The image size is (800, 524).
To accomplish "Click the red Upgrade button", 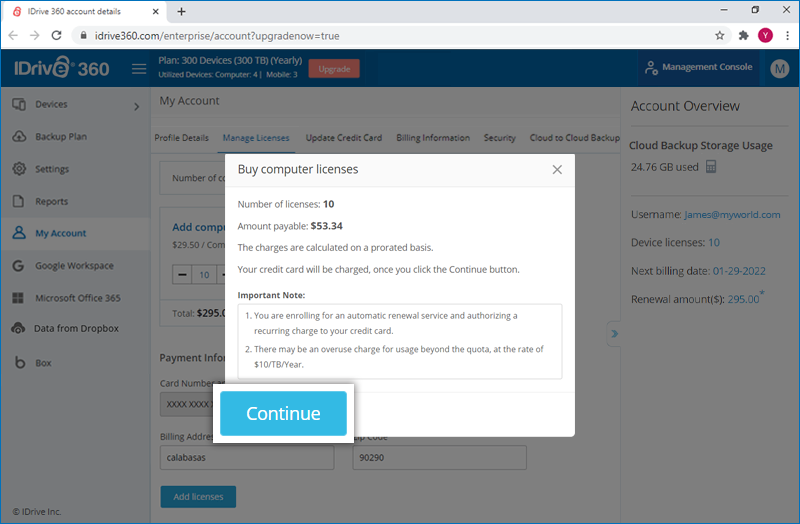I will [334, 69].
